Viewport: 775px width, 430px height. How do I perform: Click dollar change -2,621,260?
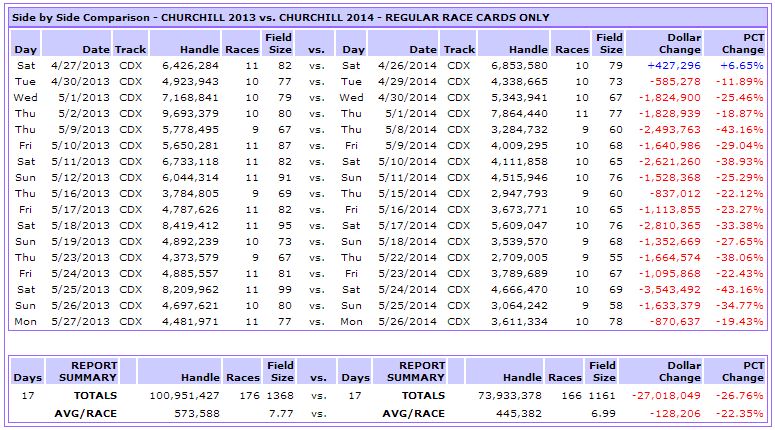coord(670,162)
